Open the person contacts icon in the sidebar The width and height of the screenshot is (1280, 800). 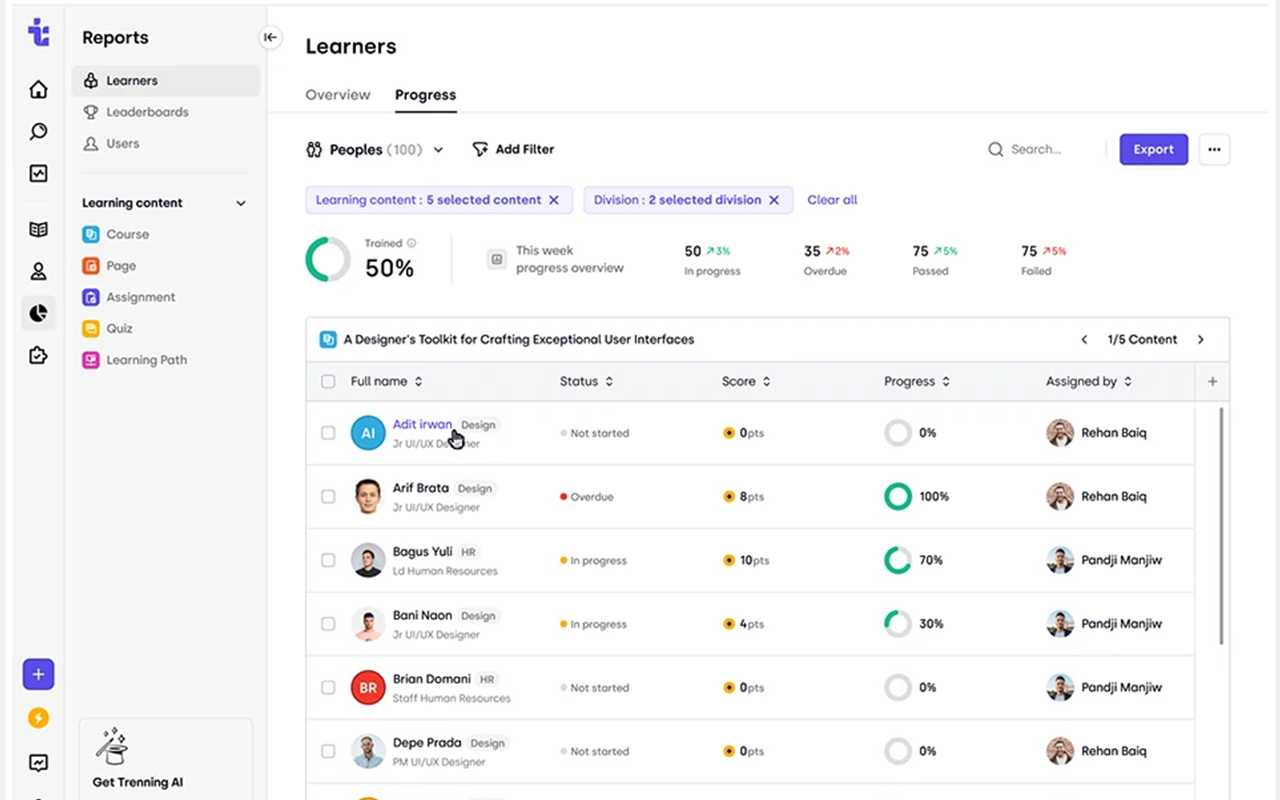[38, 270]
